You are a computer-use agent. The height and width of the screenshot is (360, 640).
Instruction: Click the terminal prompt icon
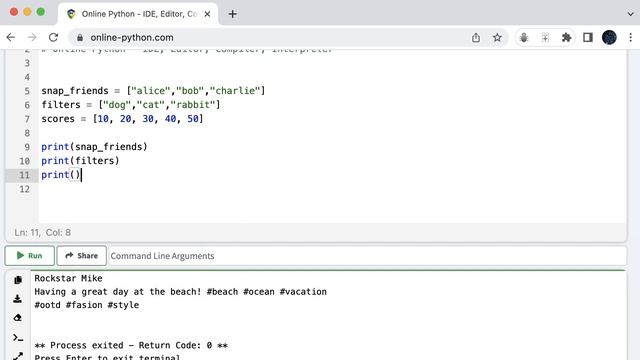(18, 338)
